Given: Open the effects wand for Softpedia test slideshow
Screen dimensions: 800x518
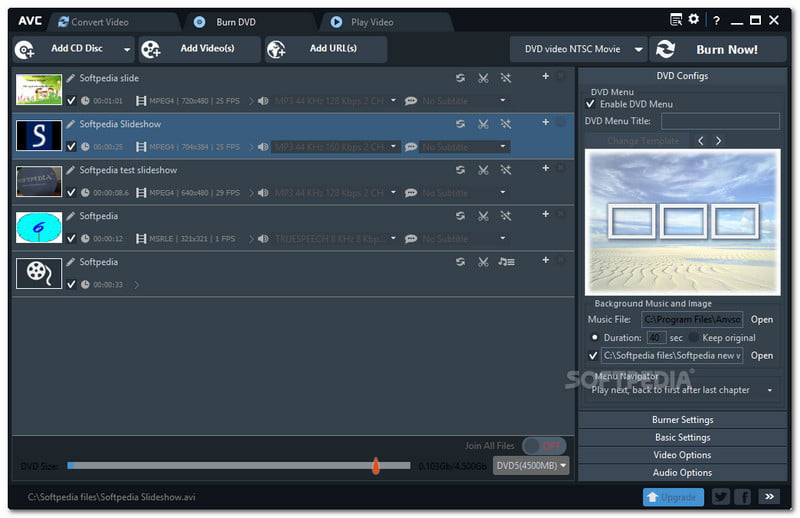Looking at the screenshot, I should point(506,169).
